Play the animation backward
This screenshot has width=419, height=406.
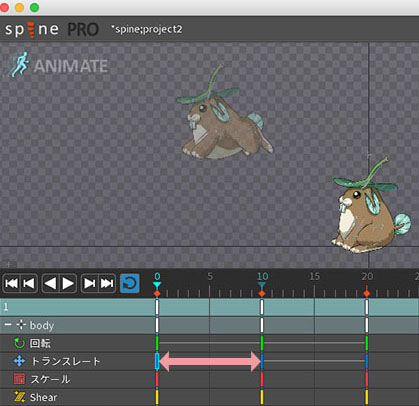[x=50, y=283]
